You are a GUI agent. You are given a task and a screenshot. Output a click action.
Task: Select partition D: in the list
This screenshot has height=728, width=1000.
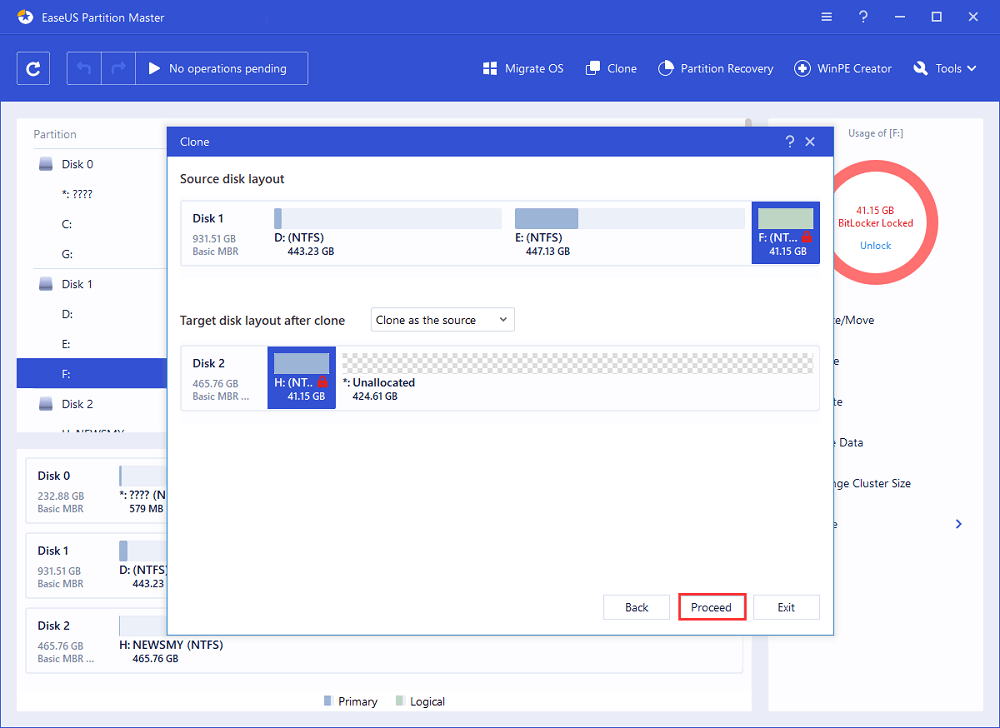tap(92, 314)
